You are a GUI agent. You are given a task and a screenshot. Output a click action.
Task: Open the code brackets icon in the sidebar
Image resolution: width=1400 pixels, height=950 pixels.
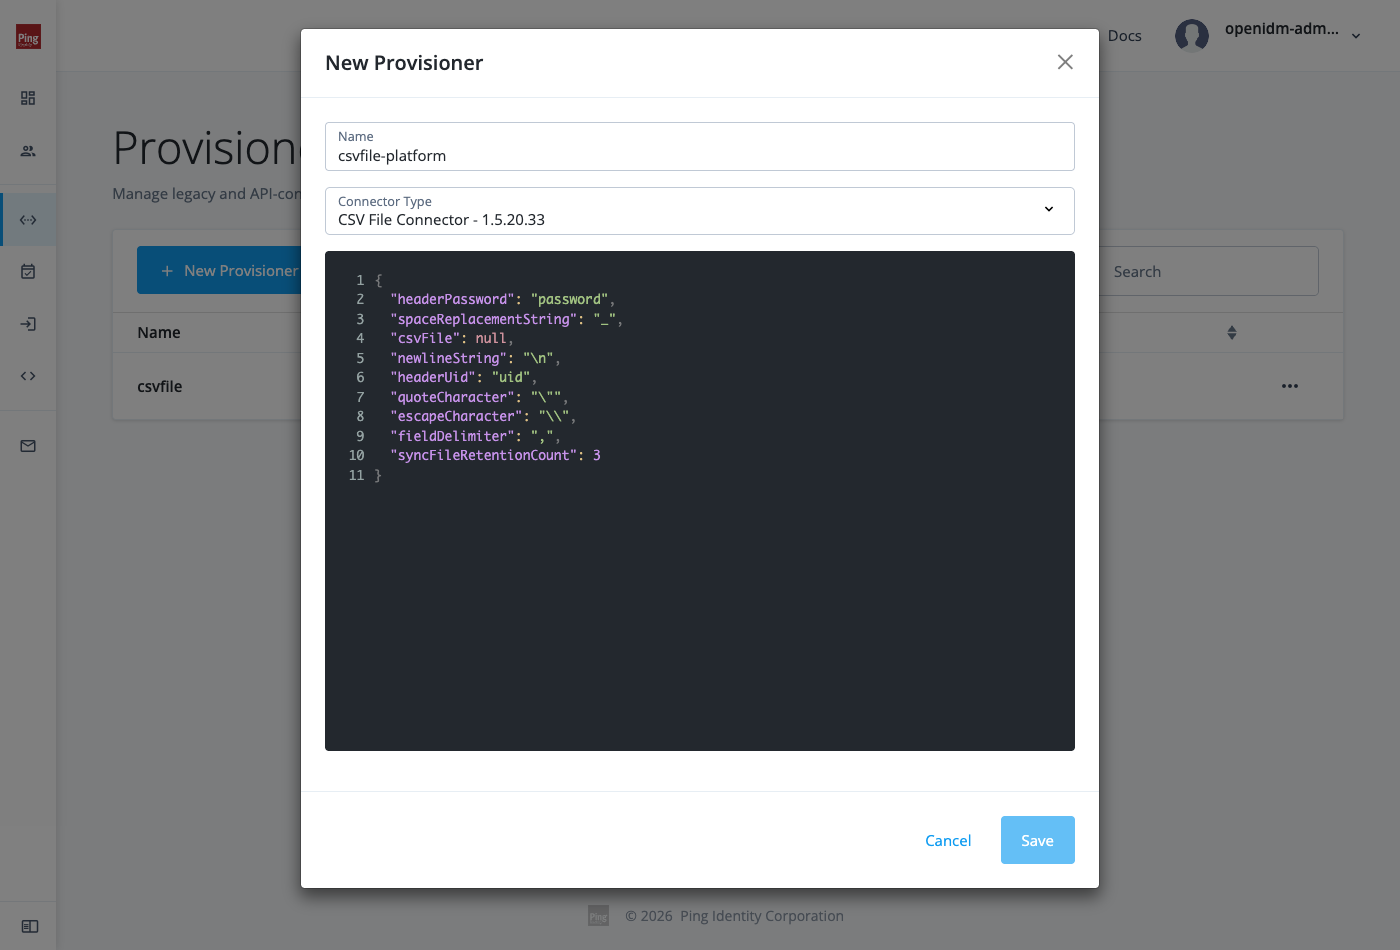28,376
